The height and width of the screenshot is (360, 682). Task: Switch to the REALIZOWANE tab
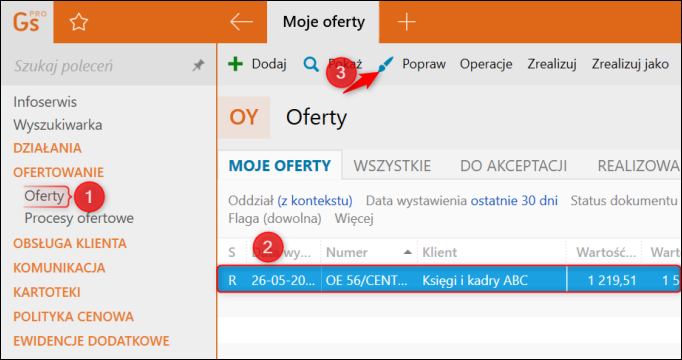coord(639,166)
